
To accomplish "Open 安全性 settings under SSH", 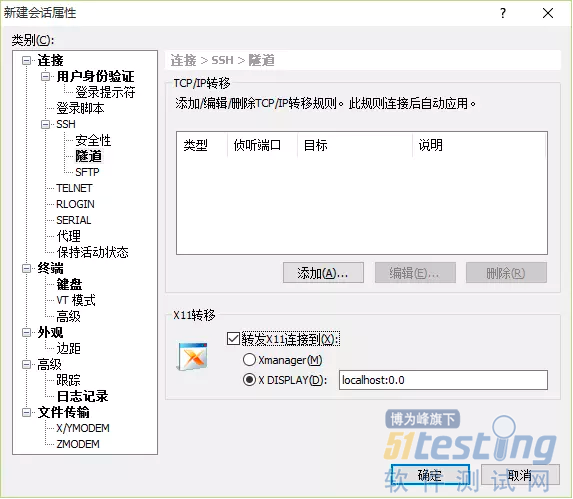I will click(93, 140).
